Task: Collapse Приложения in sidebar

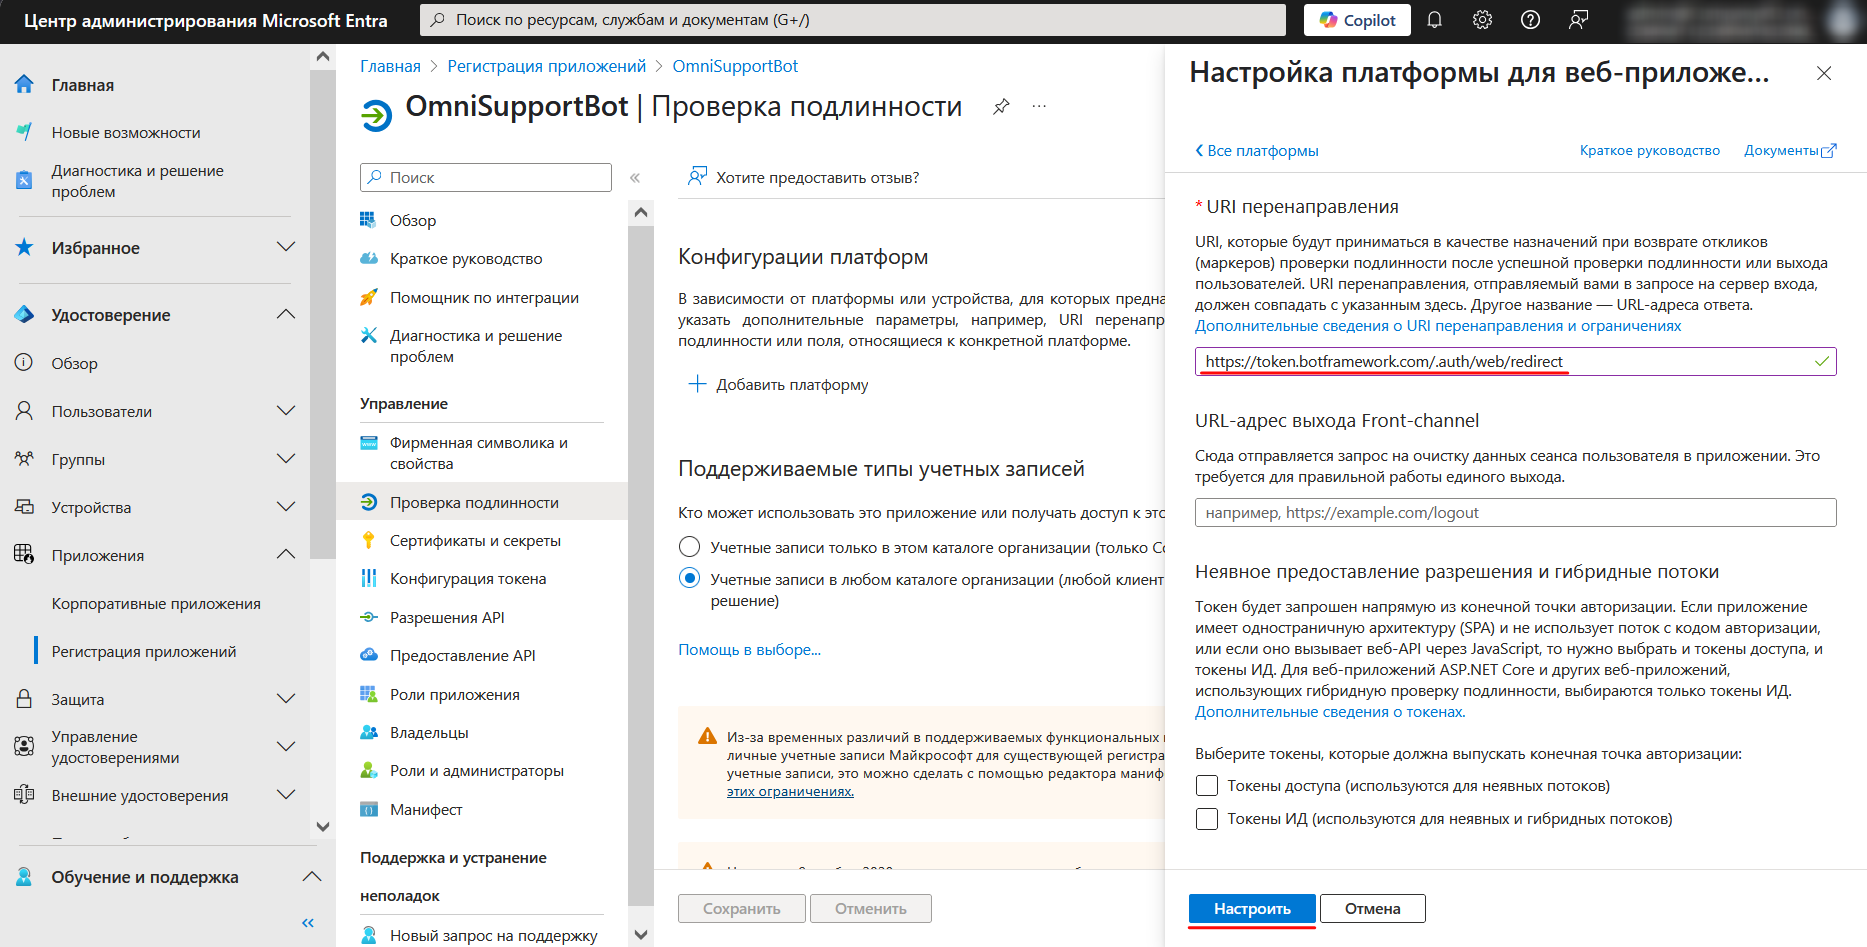Action: (286, 554)
